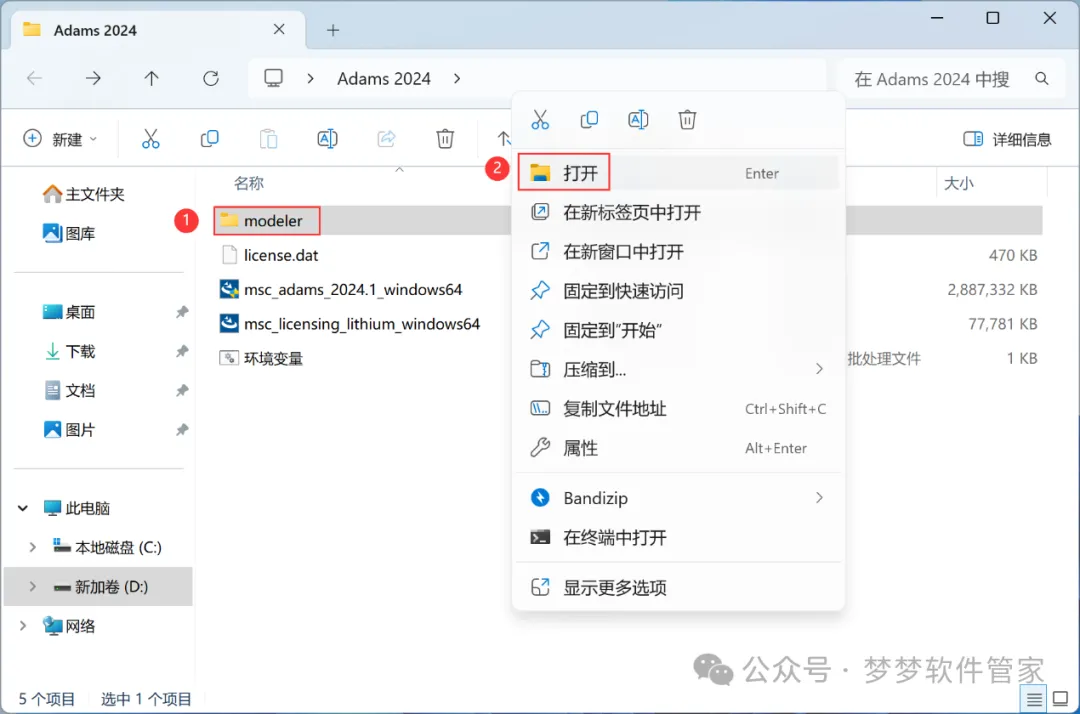Viewport: 1080px width, 714px height.
Task: Choose 显示更多选项
Action: [678, 587]
